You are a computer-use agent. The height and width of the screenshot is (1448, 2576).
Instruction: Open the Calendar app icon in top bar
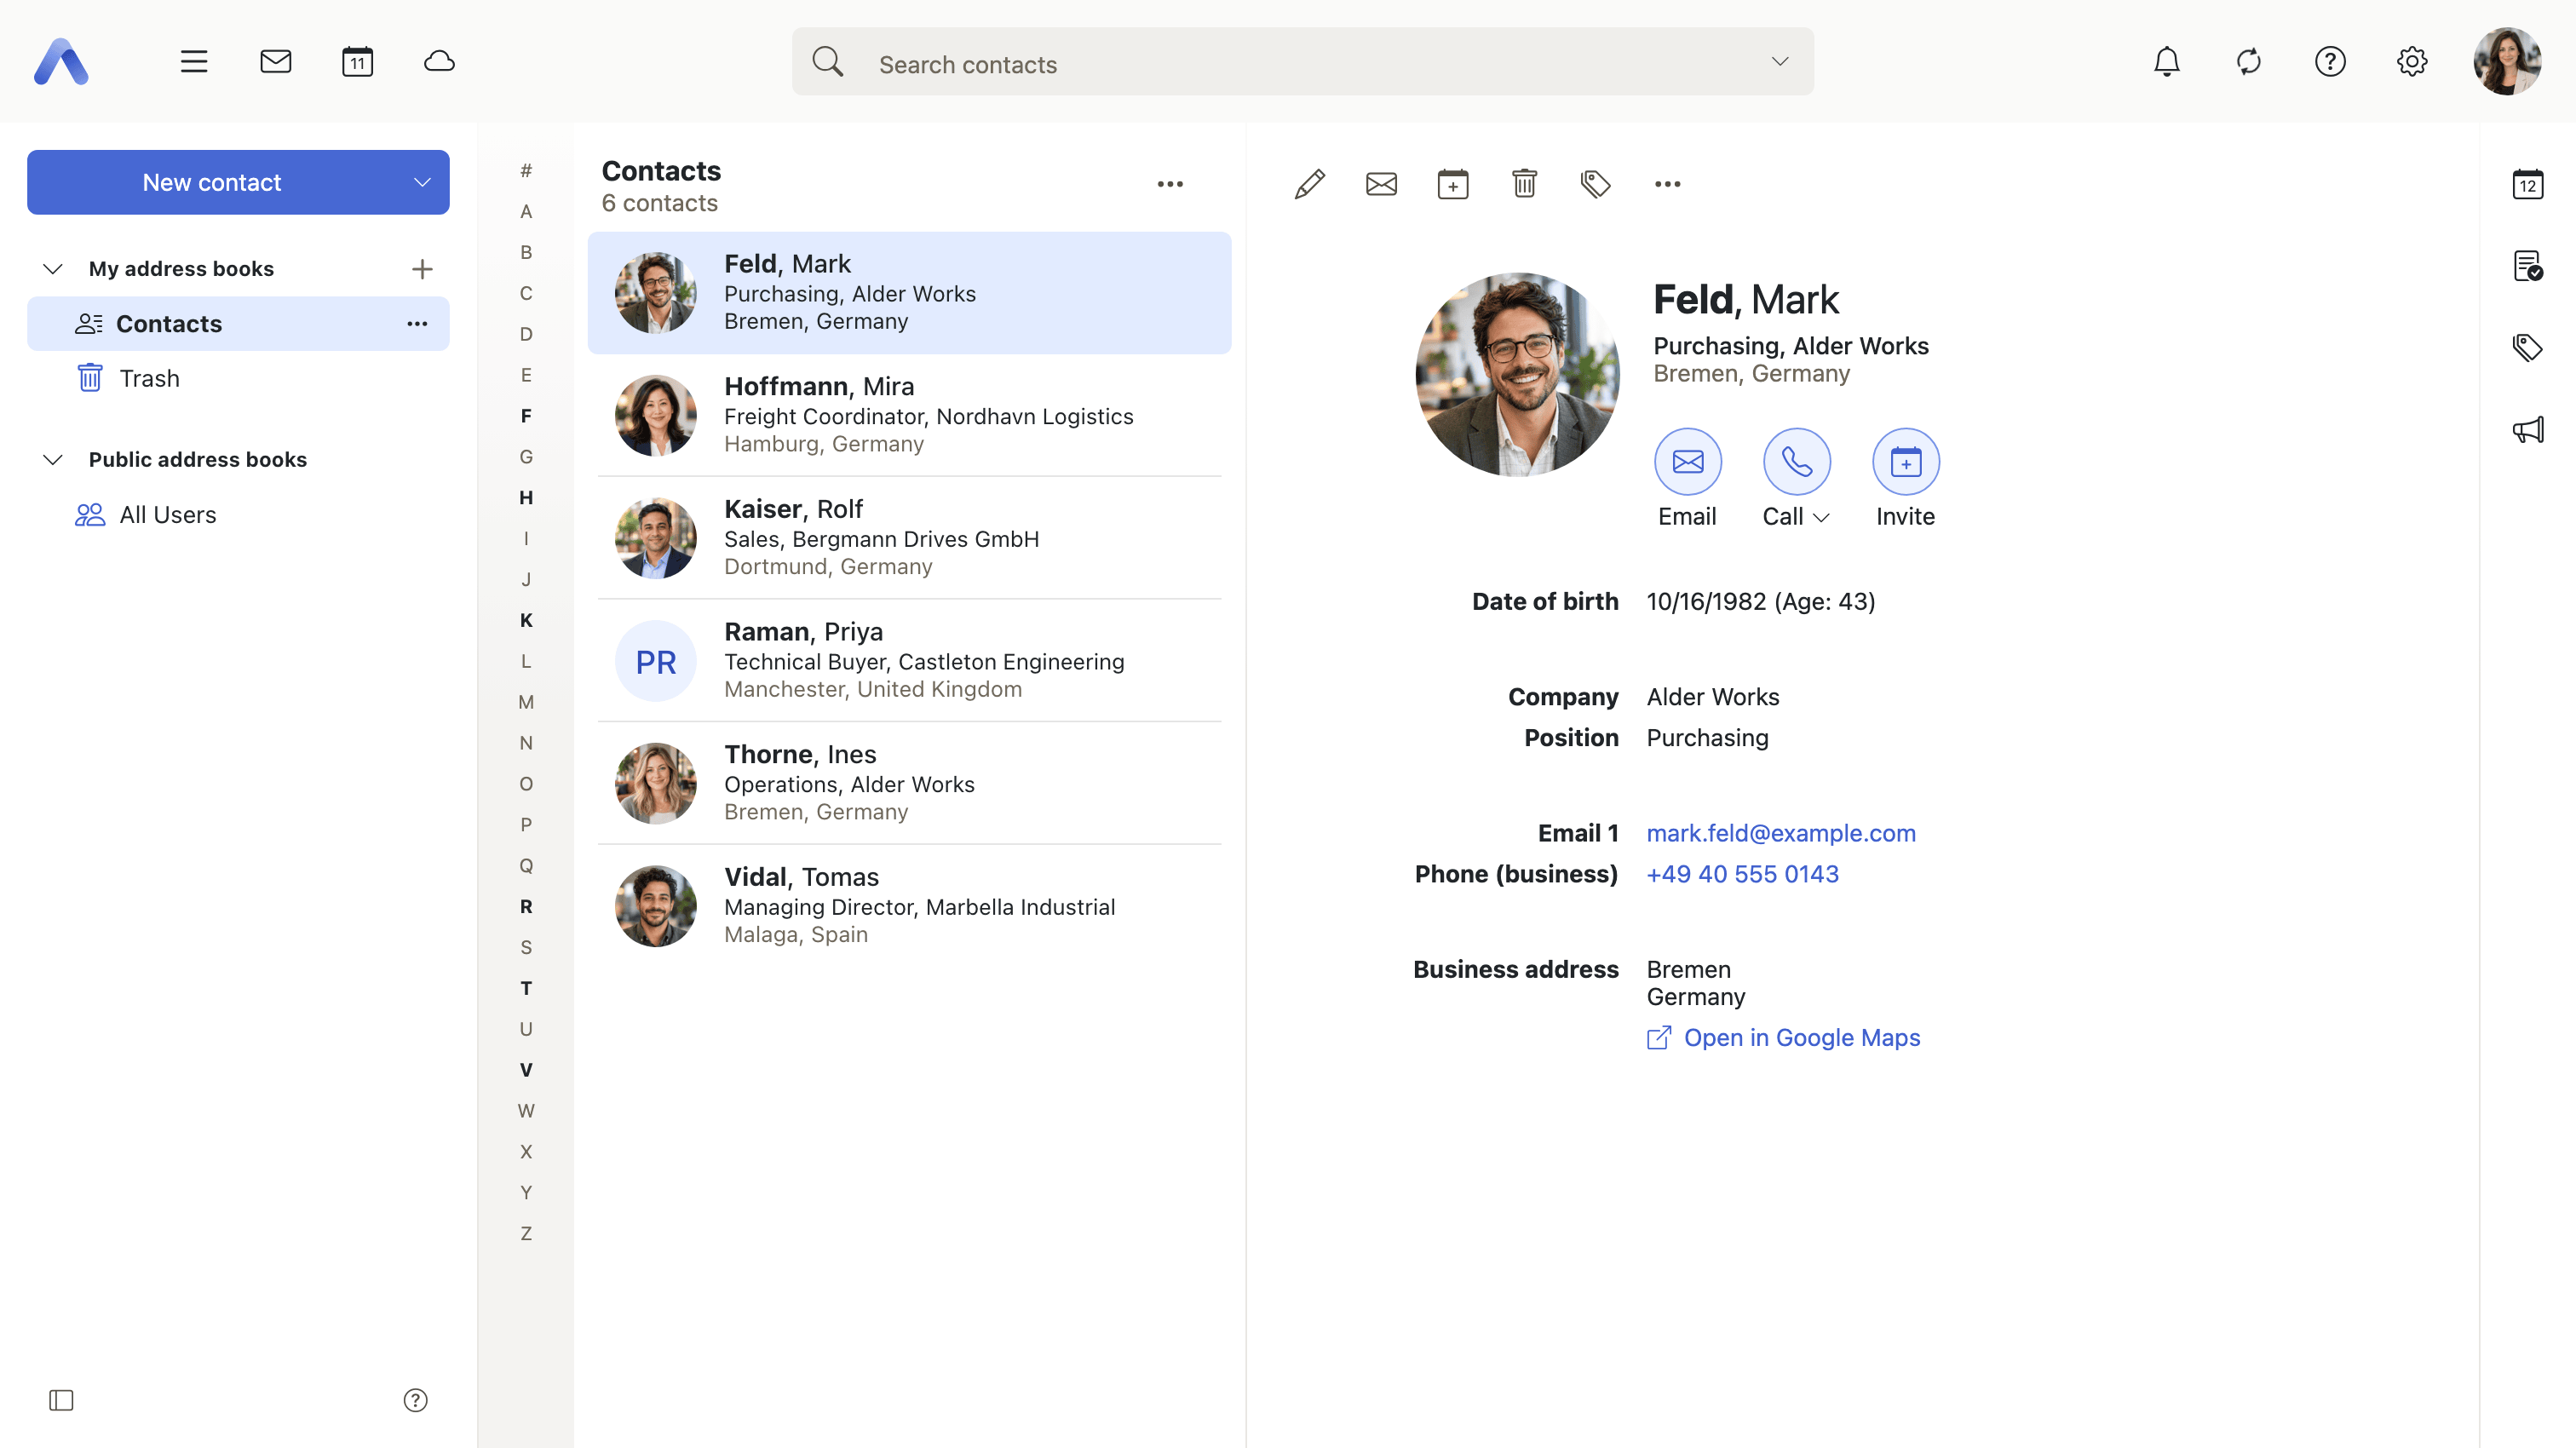[x=357, y=62]
